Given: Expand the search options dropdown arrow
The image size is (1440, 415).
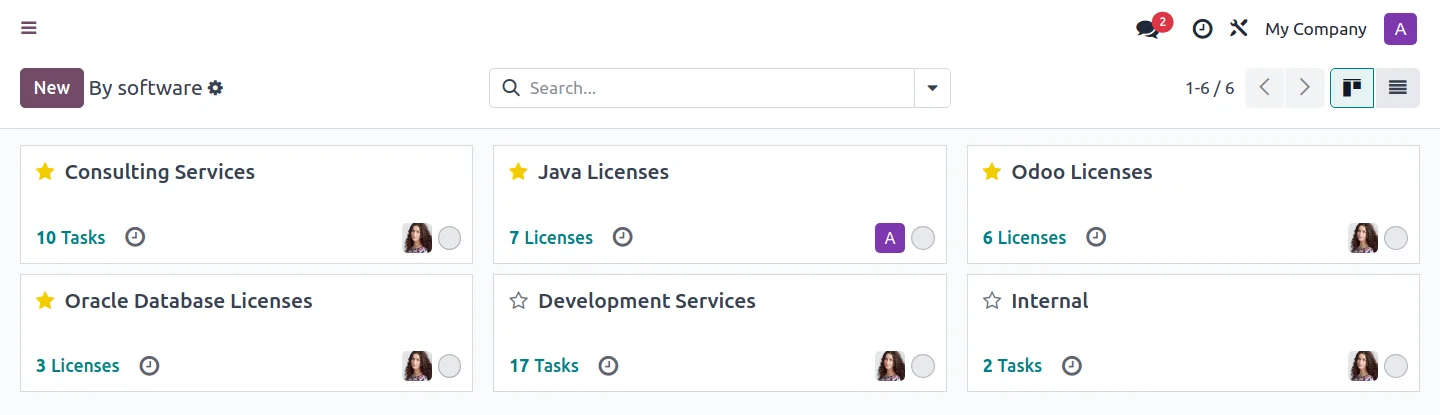Looking at the screenshot, I should pyautogui.click(x=932, y=88).
